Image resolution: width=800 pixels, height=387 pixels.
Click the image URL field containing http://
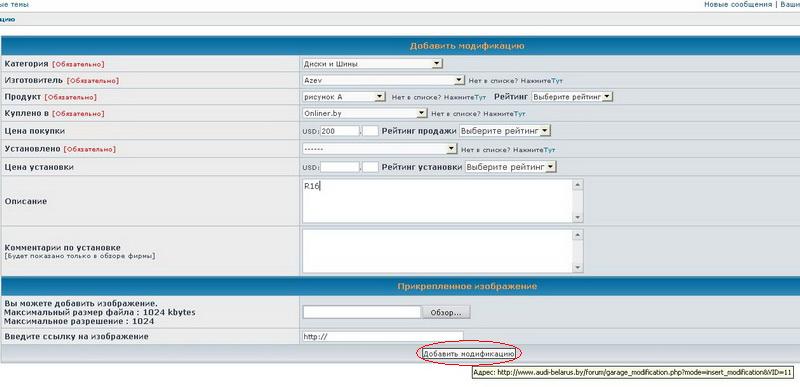click(x=383, y=337)
